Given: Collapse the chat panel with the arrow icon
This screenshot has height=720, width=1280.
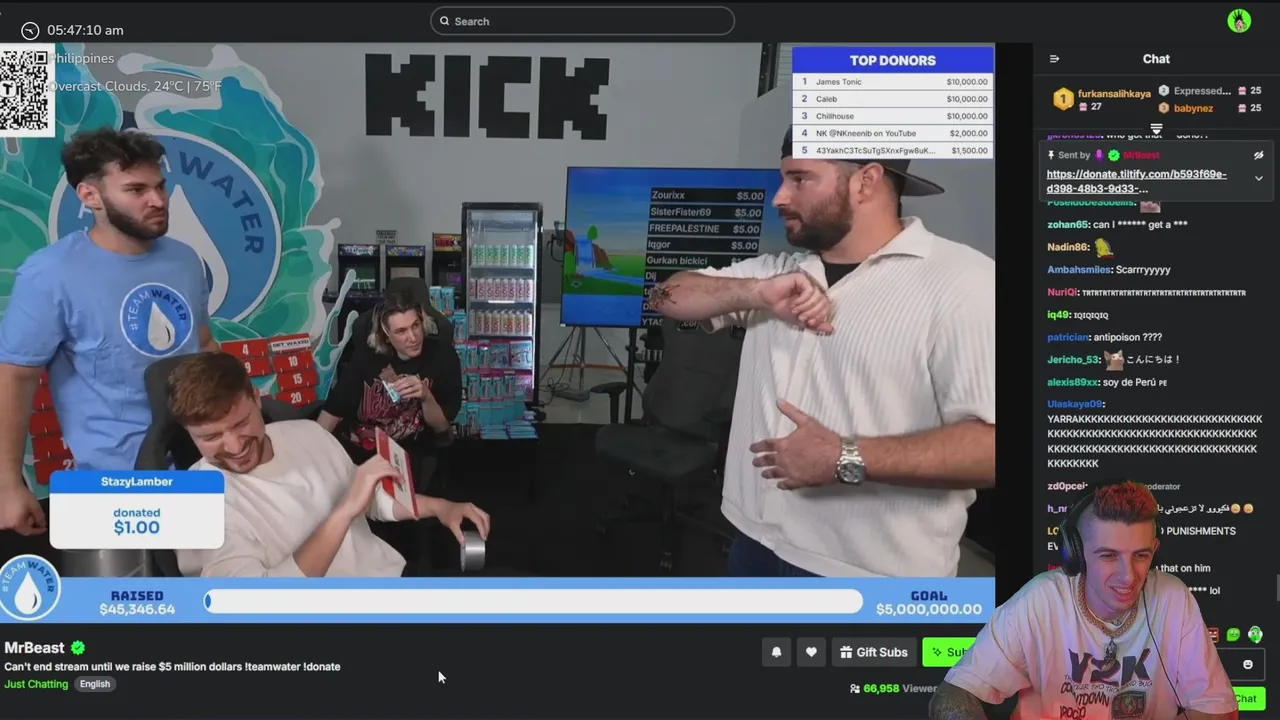Looking at the screenshot, I should pyautogui.click(x=1054, y=59).
